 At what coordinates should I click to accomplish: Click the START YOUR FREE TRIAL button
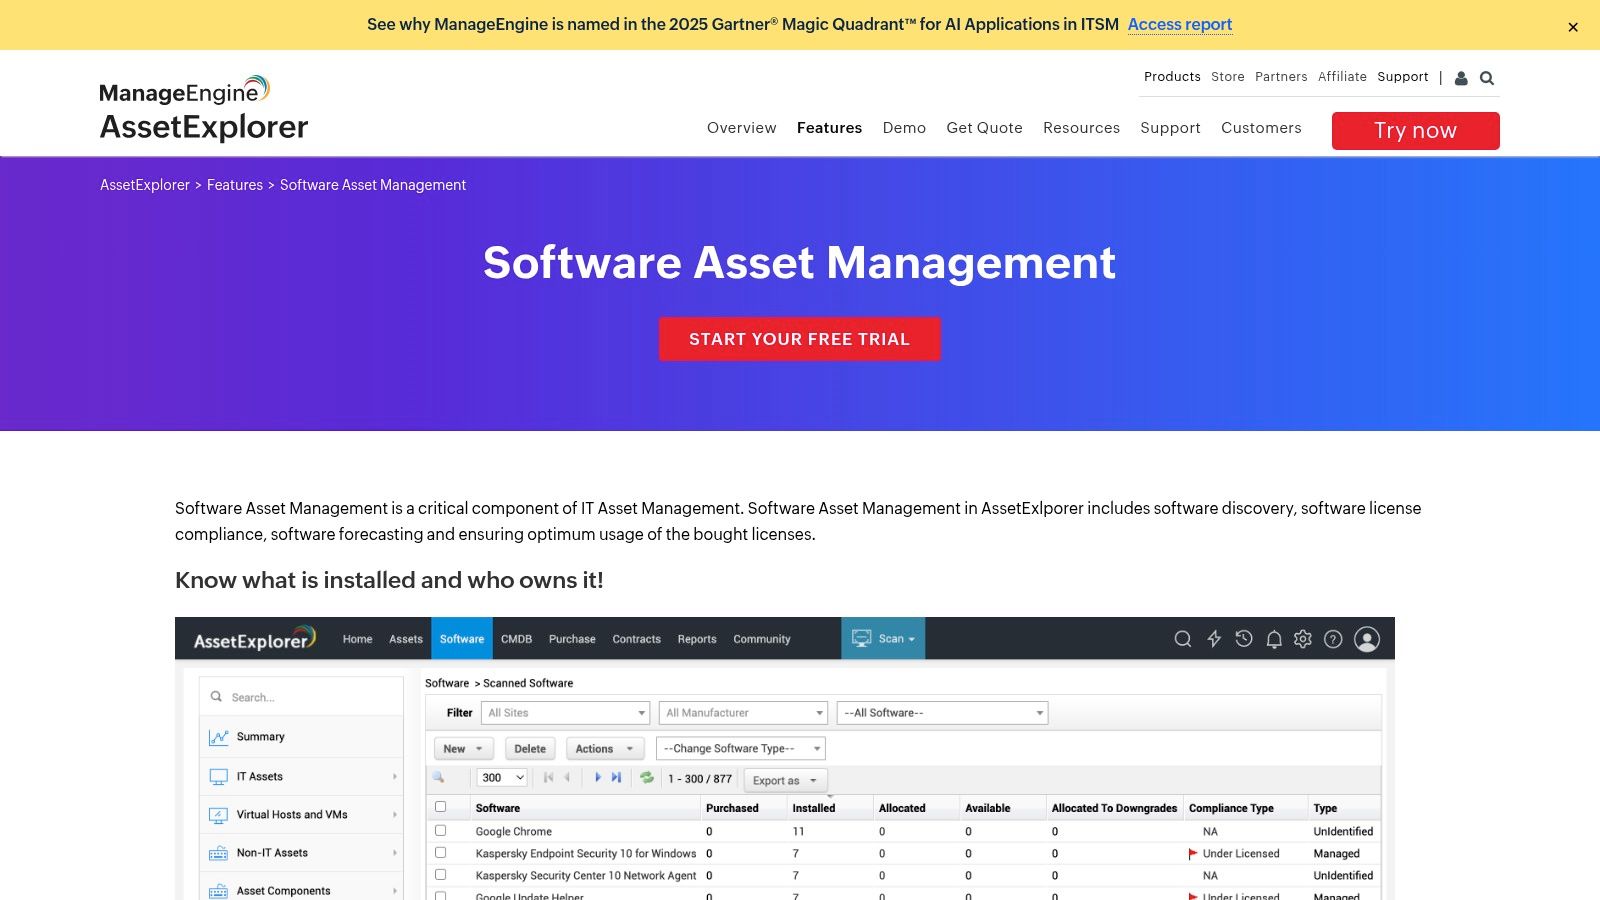pos(799,338)
